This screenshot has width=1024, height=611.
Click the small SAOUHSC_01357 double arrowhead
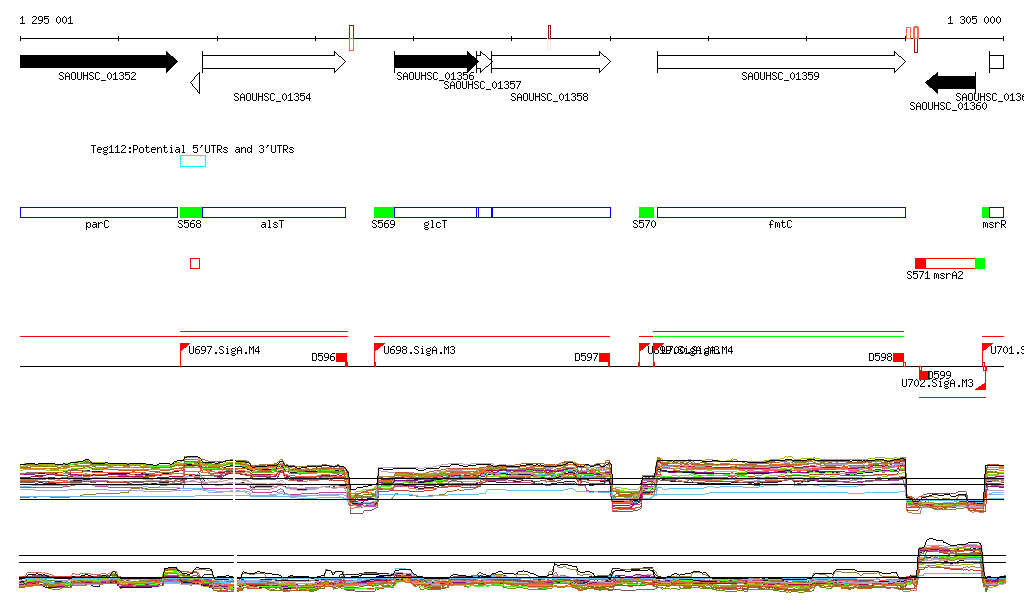484,62
